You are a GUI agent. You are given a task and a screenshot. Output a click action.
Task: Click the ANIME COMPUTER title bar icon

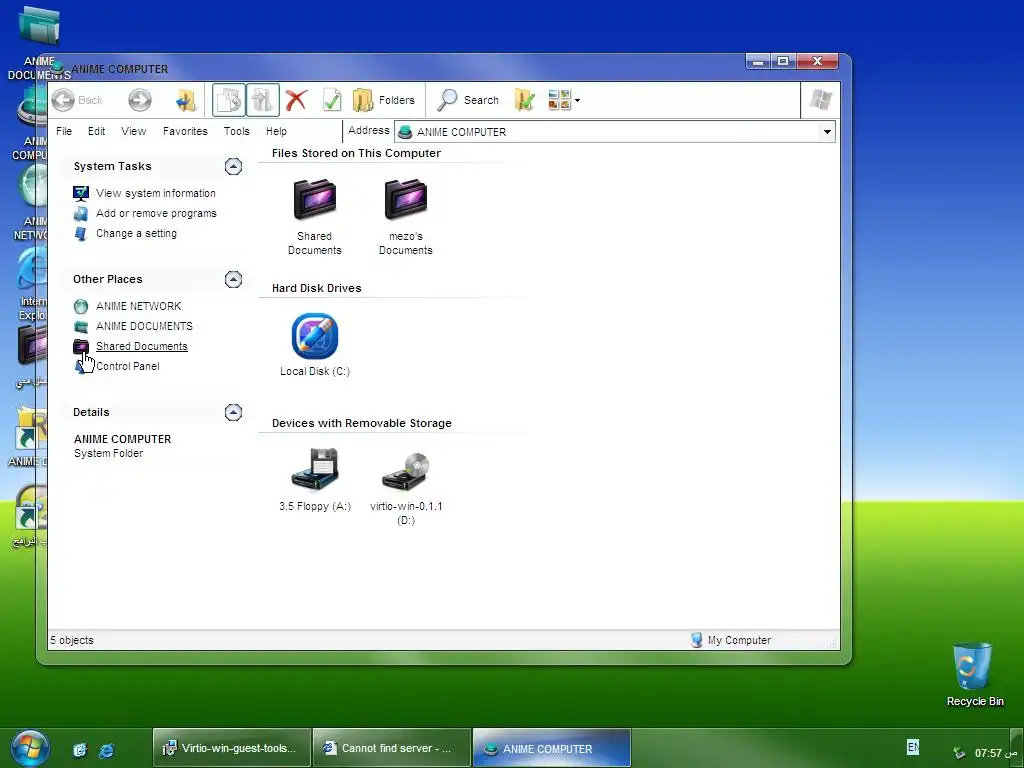[x=58, y=68]
